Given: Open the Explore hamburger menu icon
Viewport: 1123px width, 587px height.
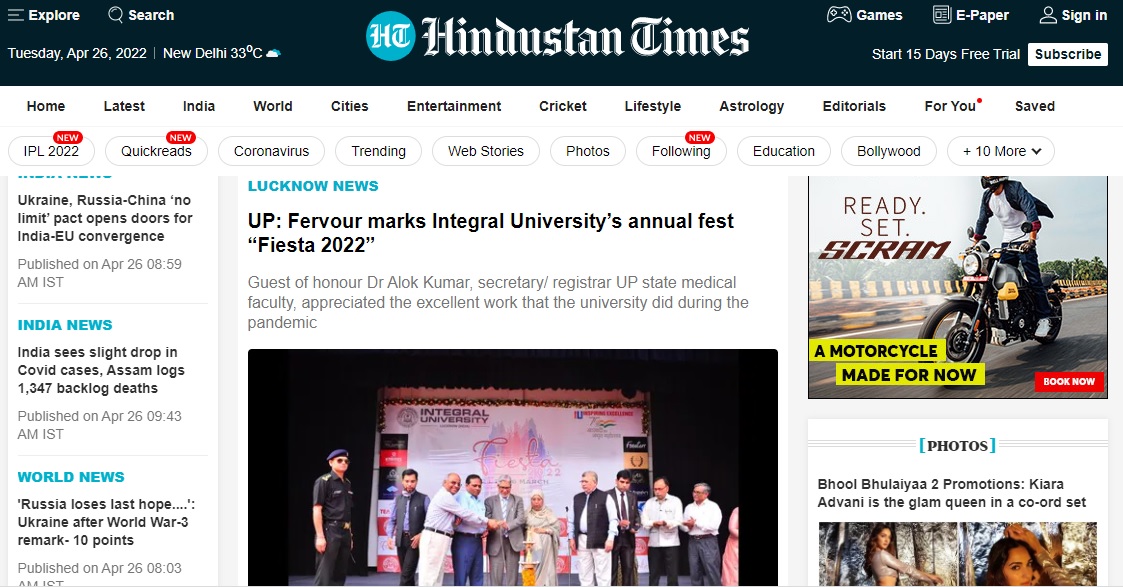Looking at the screenshot, I should point(16,15).
